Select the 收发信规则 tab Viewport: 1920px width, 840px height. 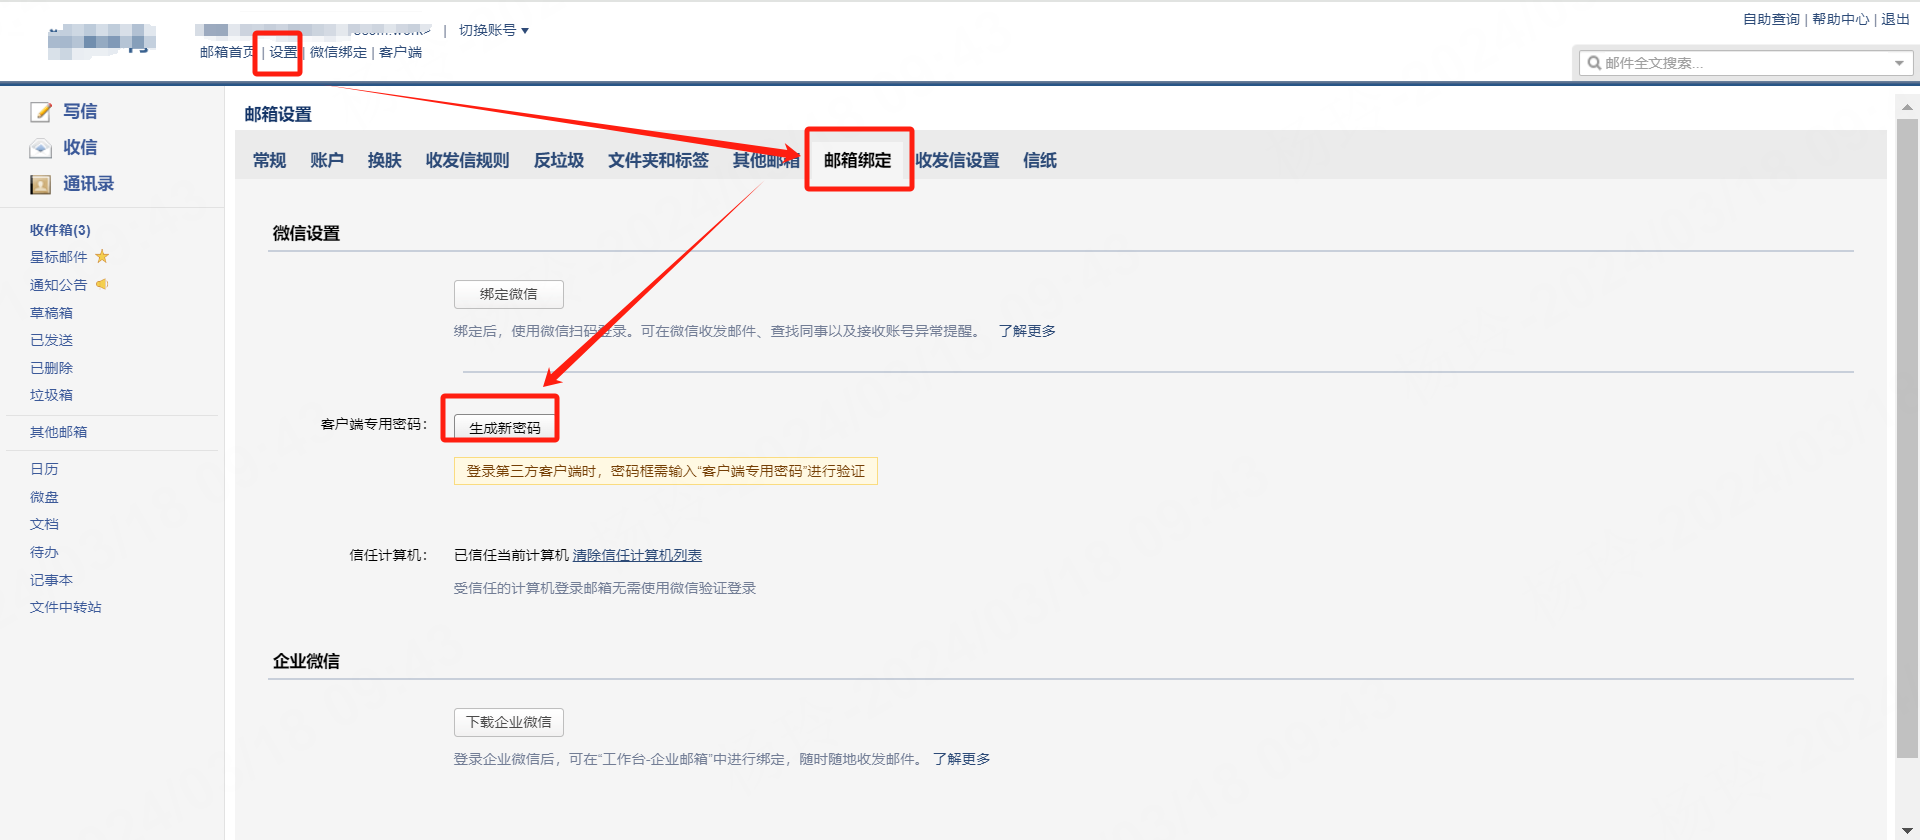tap(467, 160)
